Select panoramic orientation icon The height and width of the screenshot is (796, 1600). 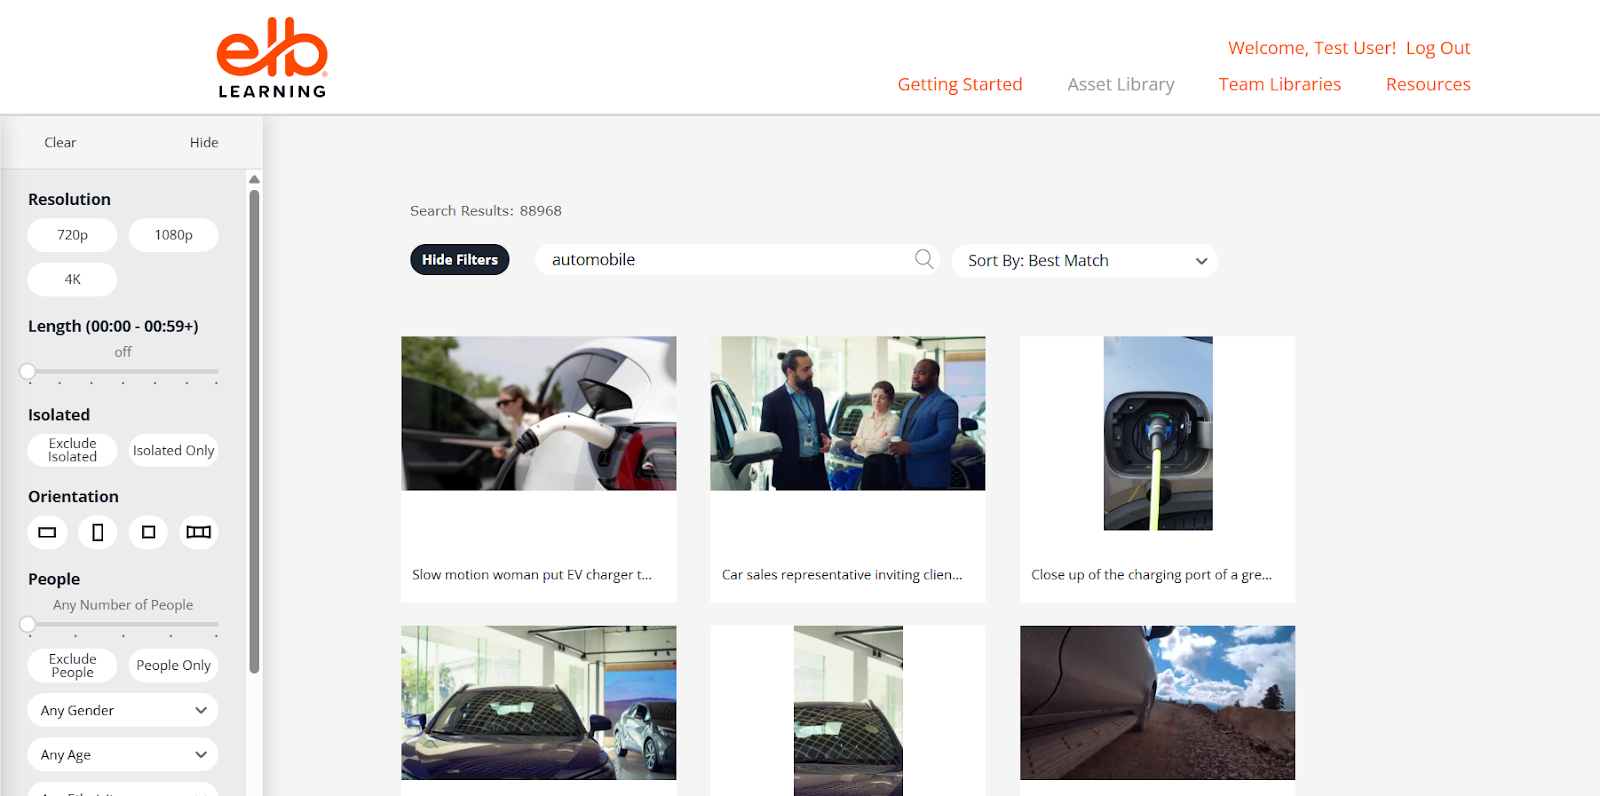(x=199, y=532)
